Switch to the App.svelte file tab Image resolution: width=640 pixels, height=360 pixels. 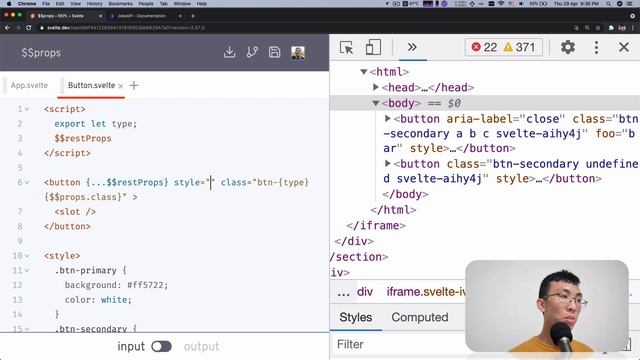[29, 85]
